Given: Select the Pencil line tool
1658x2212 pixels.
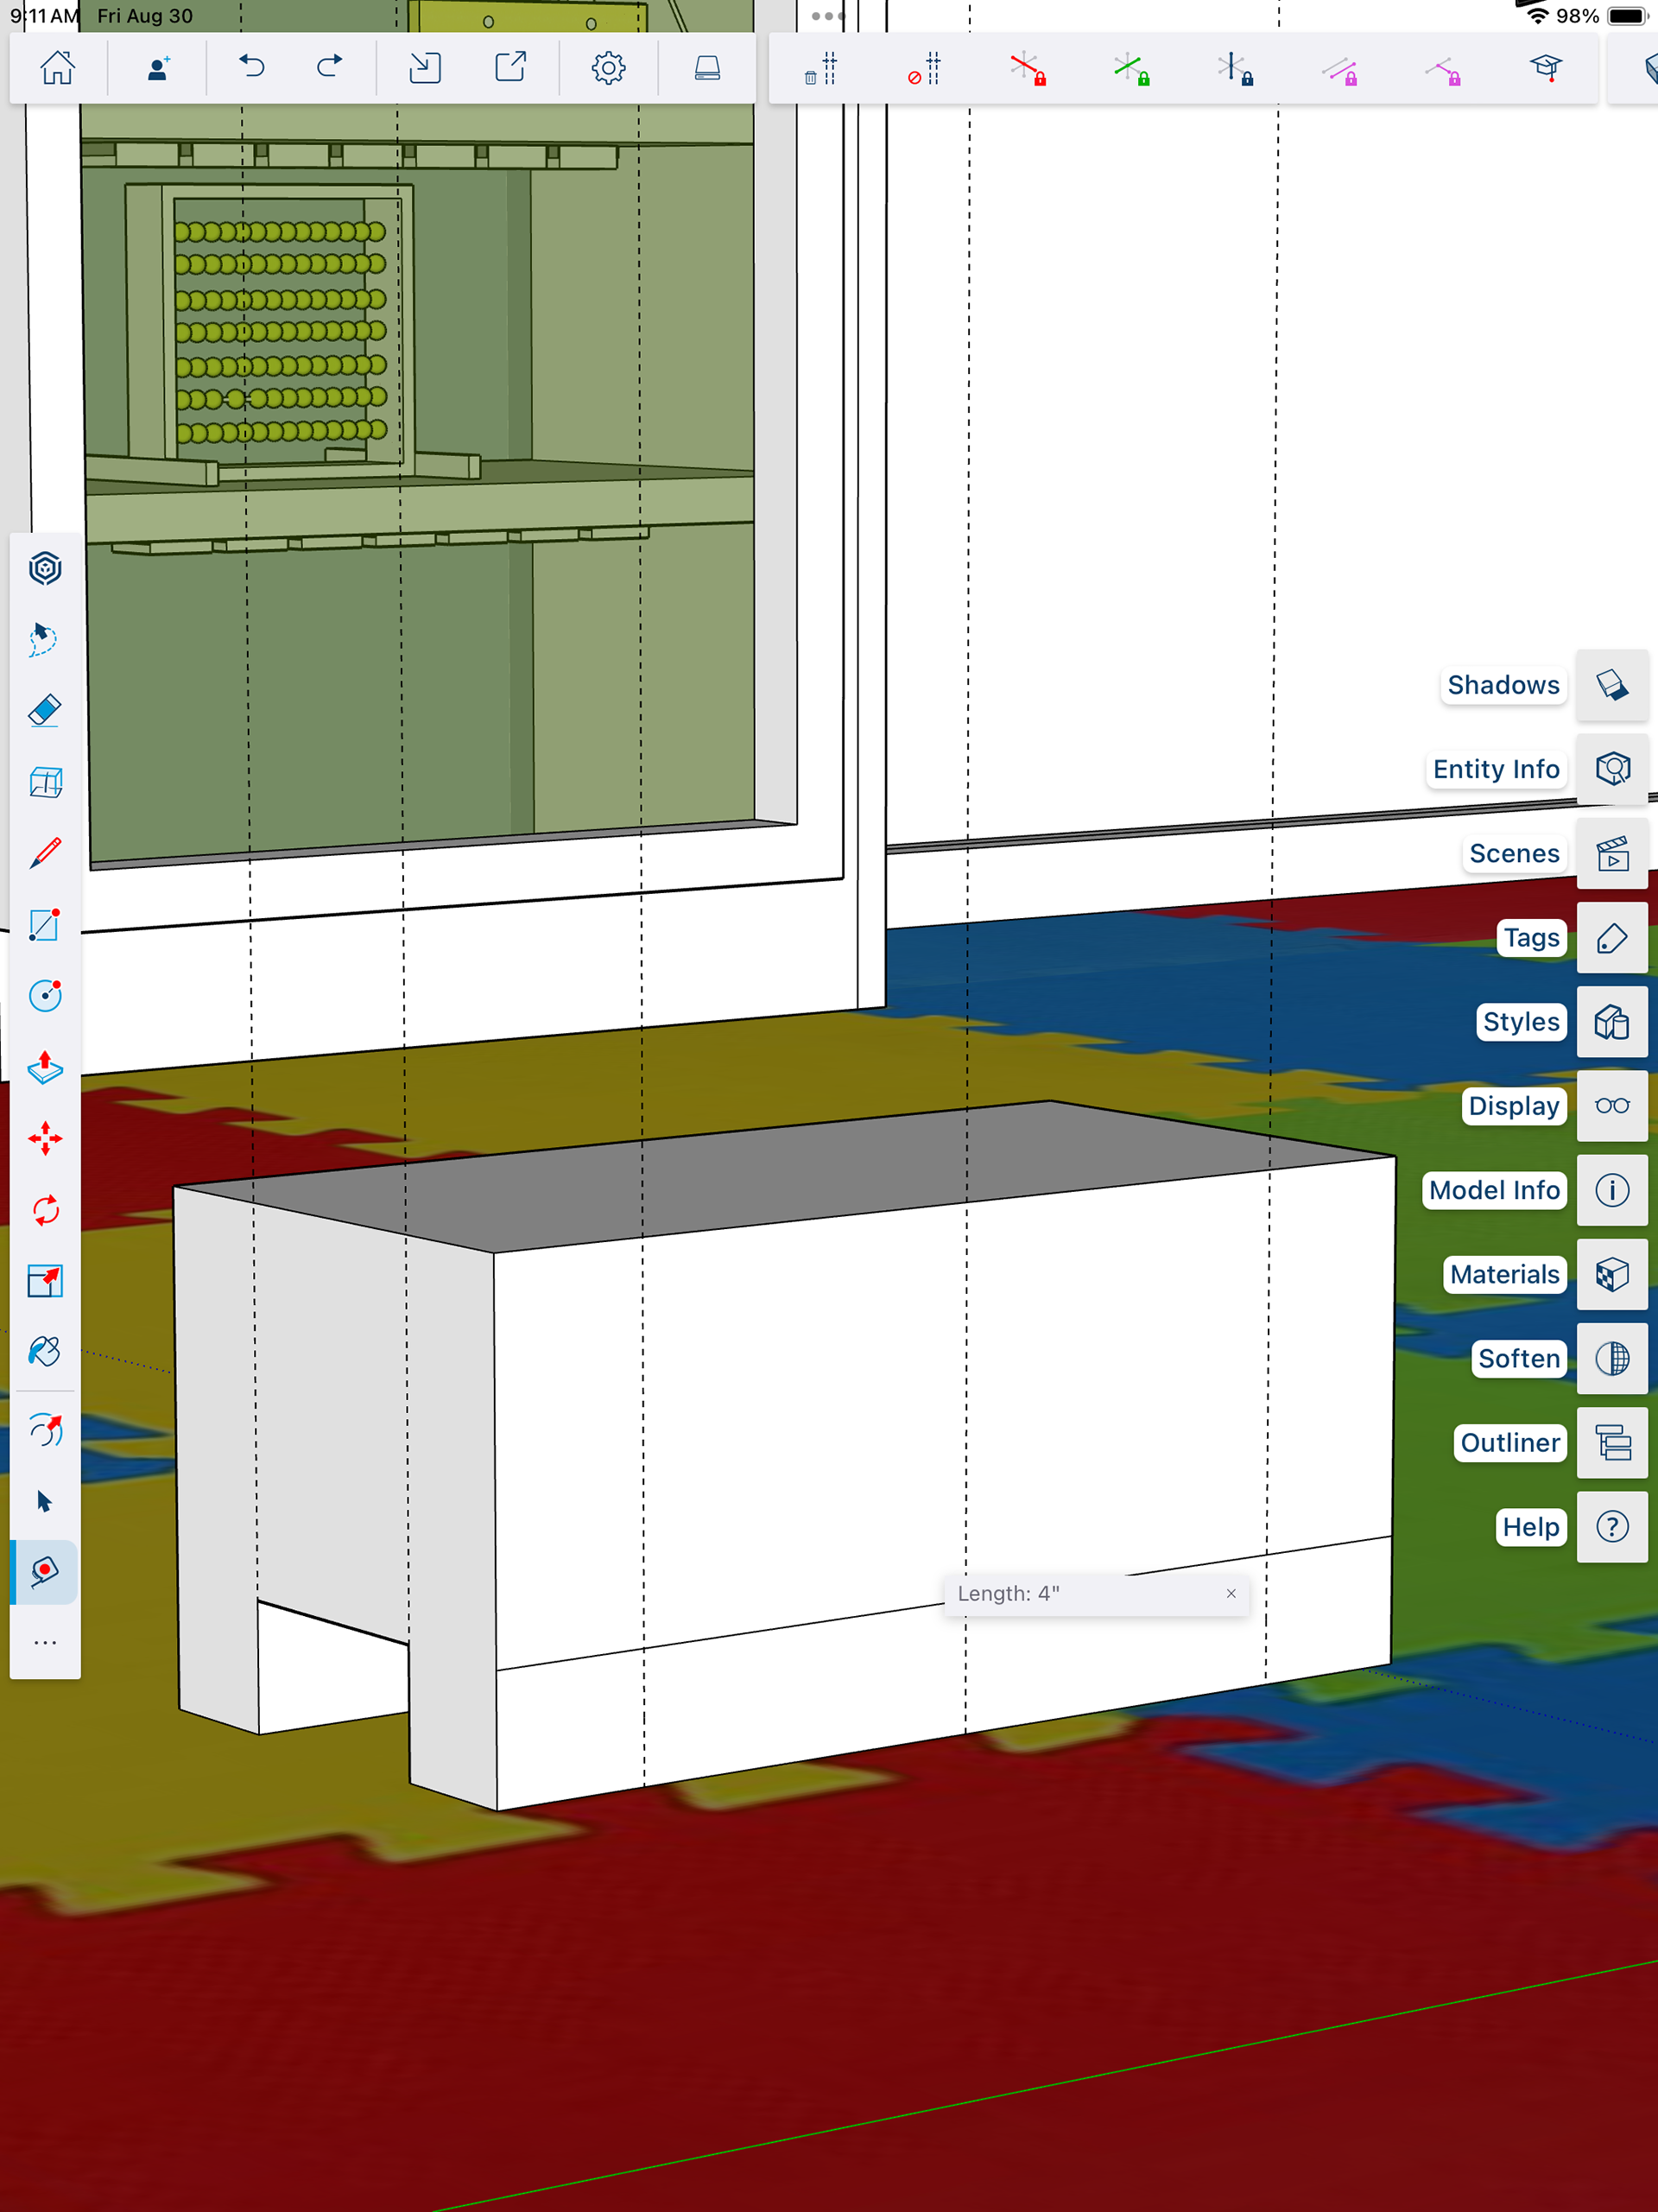Looking at the screenshot, I should pyautogui.click(x=45, y=853).
